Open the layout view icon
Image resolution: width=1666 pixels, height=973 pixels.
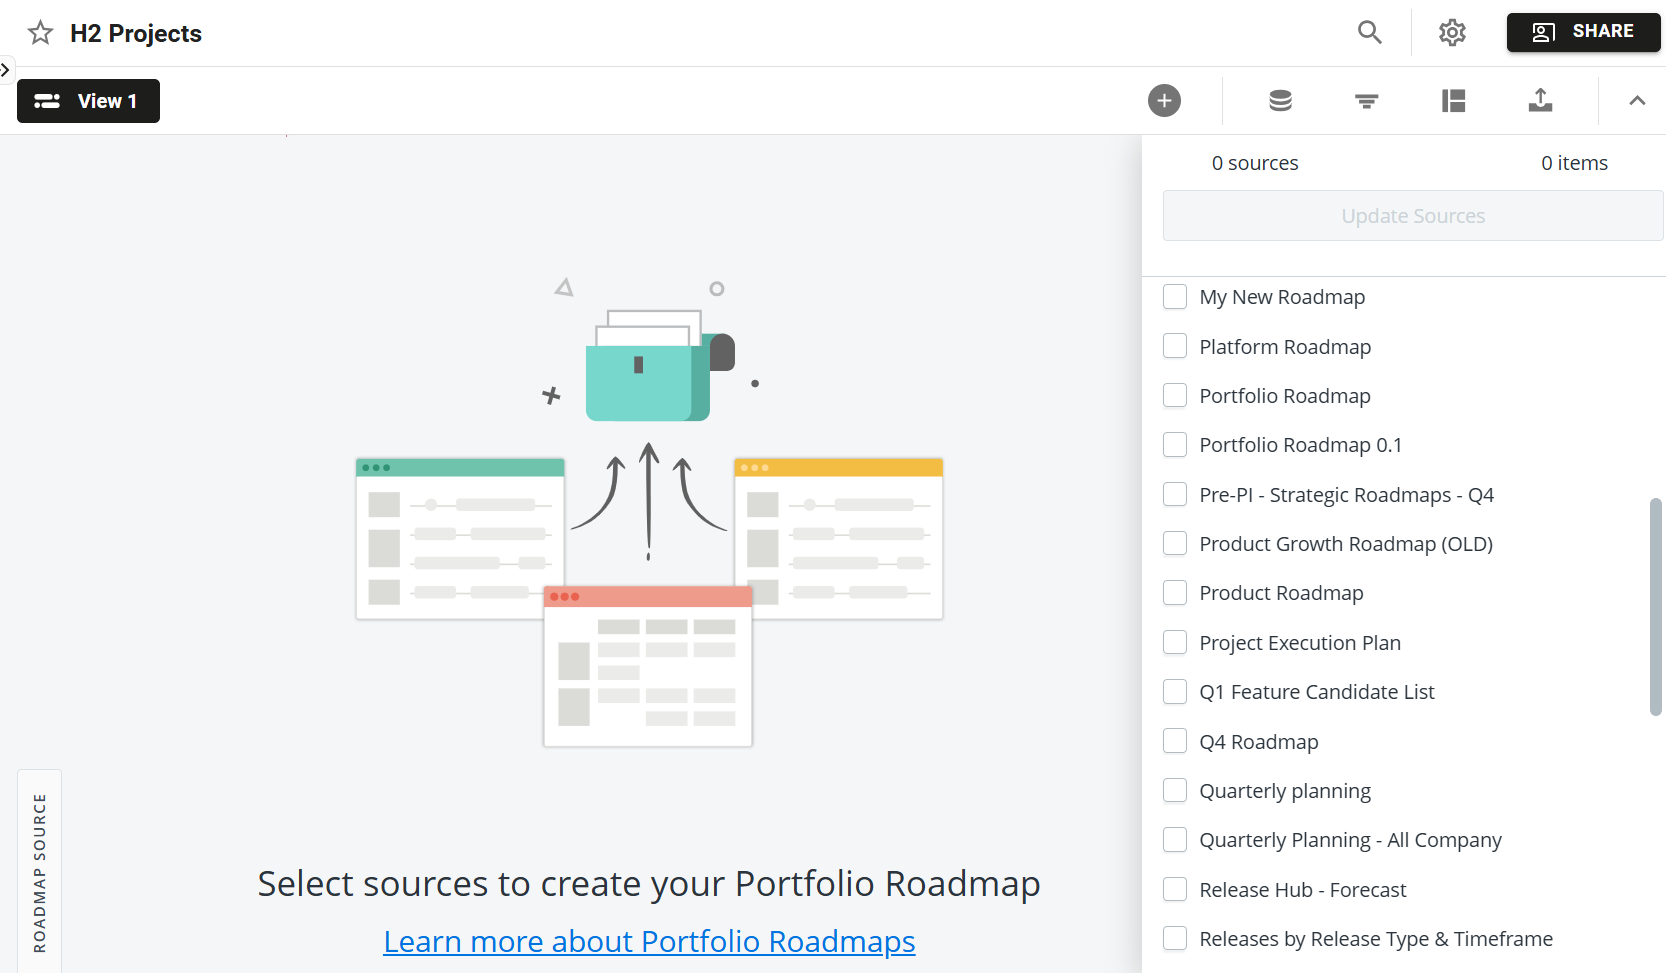pyautogui.click(x=1453, y=101)
